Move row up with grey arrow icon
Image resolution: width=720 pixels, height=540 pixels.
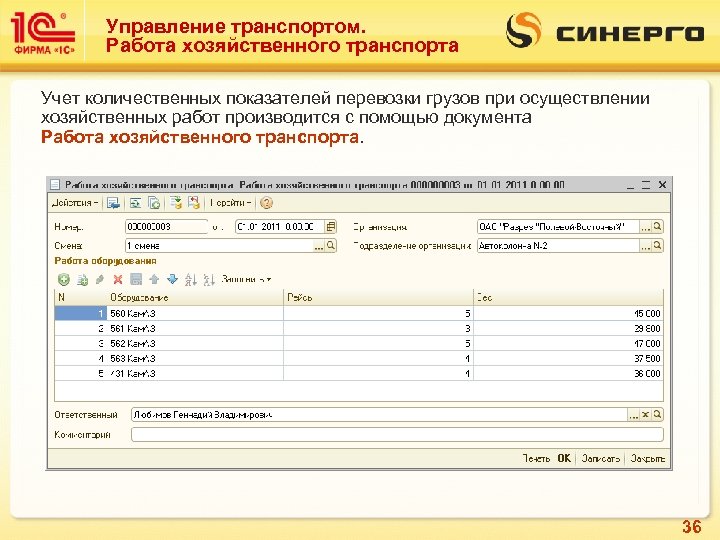coord(154,279)
